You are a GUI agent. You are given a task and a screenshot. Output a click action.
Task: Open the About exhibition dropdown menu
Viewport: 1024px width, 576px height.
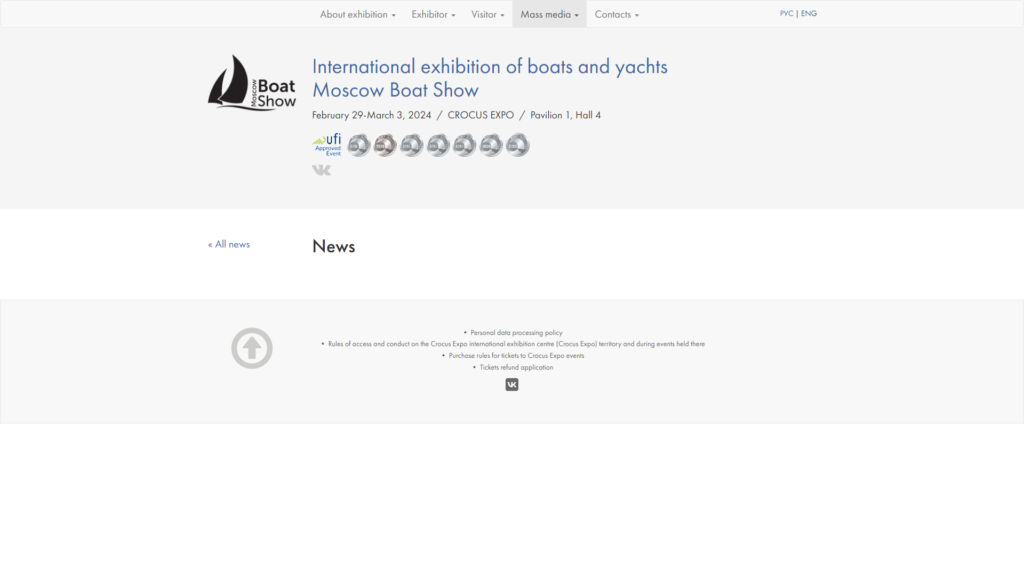click(357, 14)
